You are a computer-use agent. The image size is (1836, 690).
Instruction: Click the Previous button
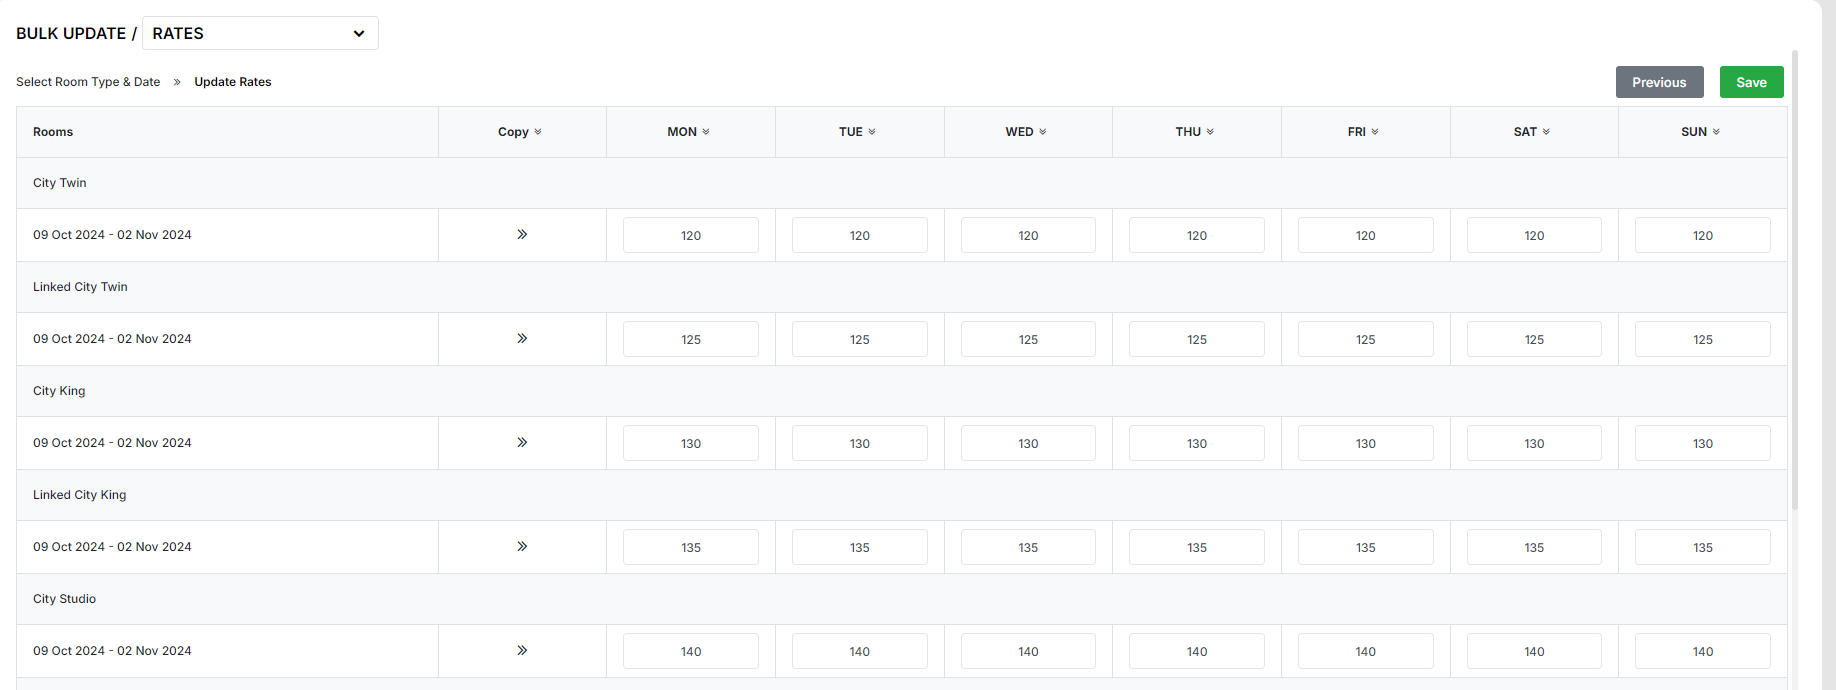1659,82
